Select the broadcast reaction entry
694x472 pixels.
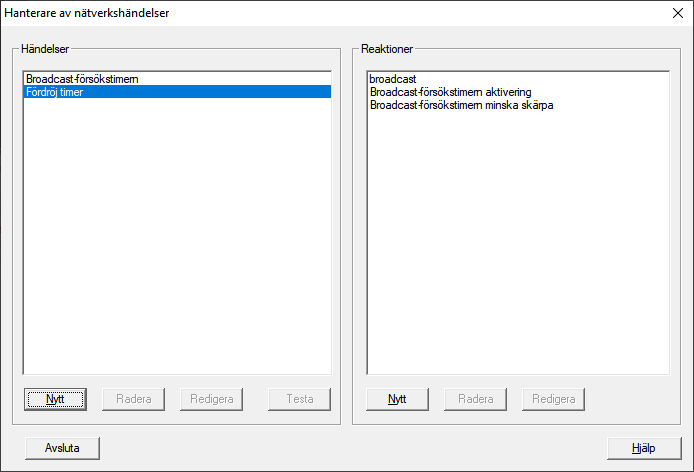[392, 78]
